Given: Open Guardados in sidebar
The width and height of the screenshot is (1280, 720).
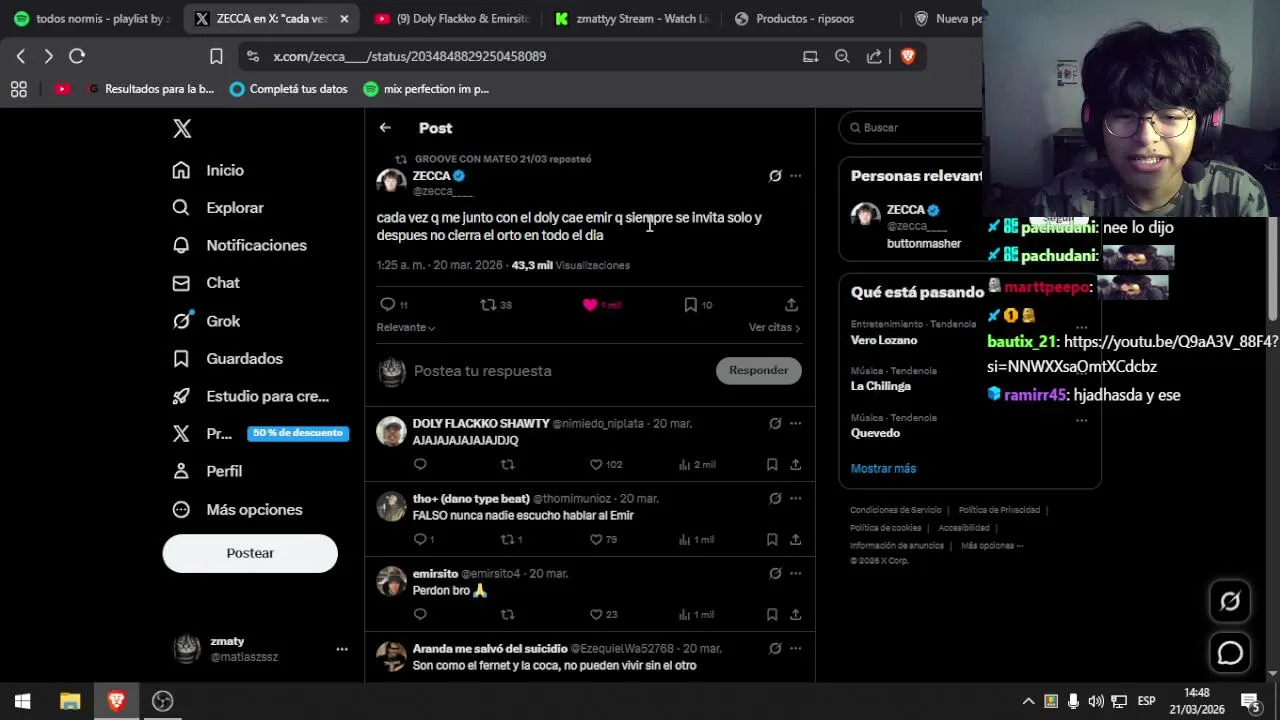Looking at the screenshot, I should pyautogui.click(x=228, y=359).
